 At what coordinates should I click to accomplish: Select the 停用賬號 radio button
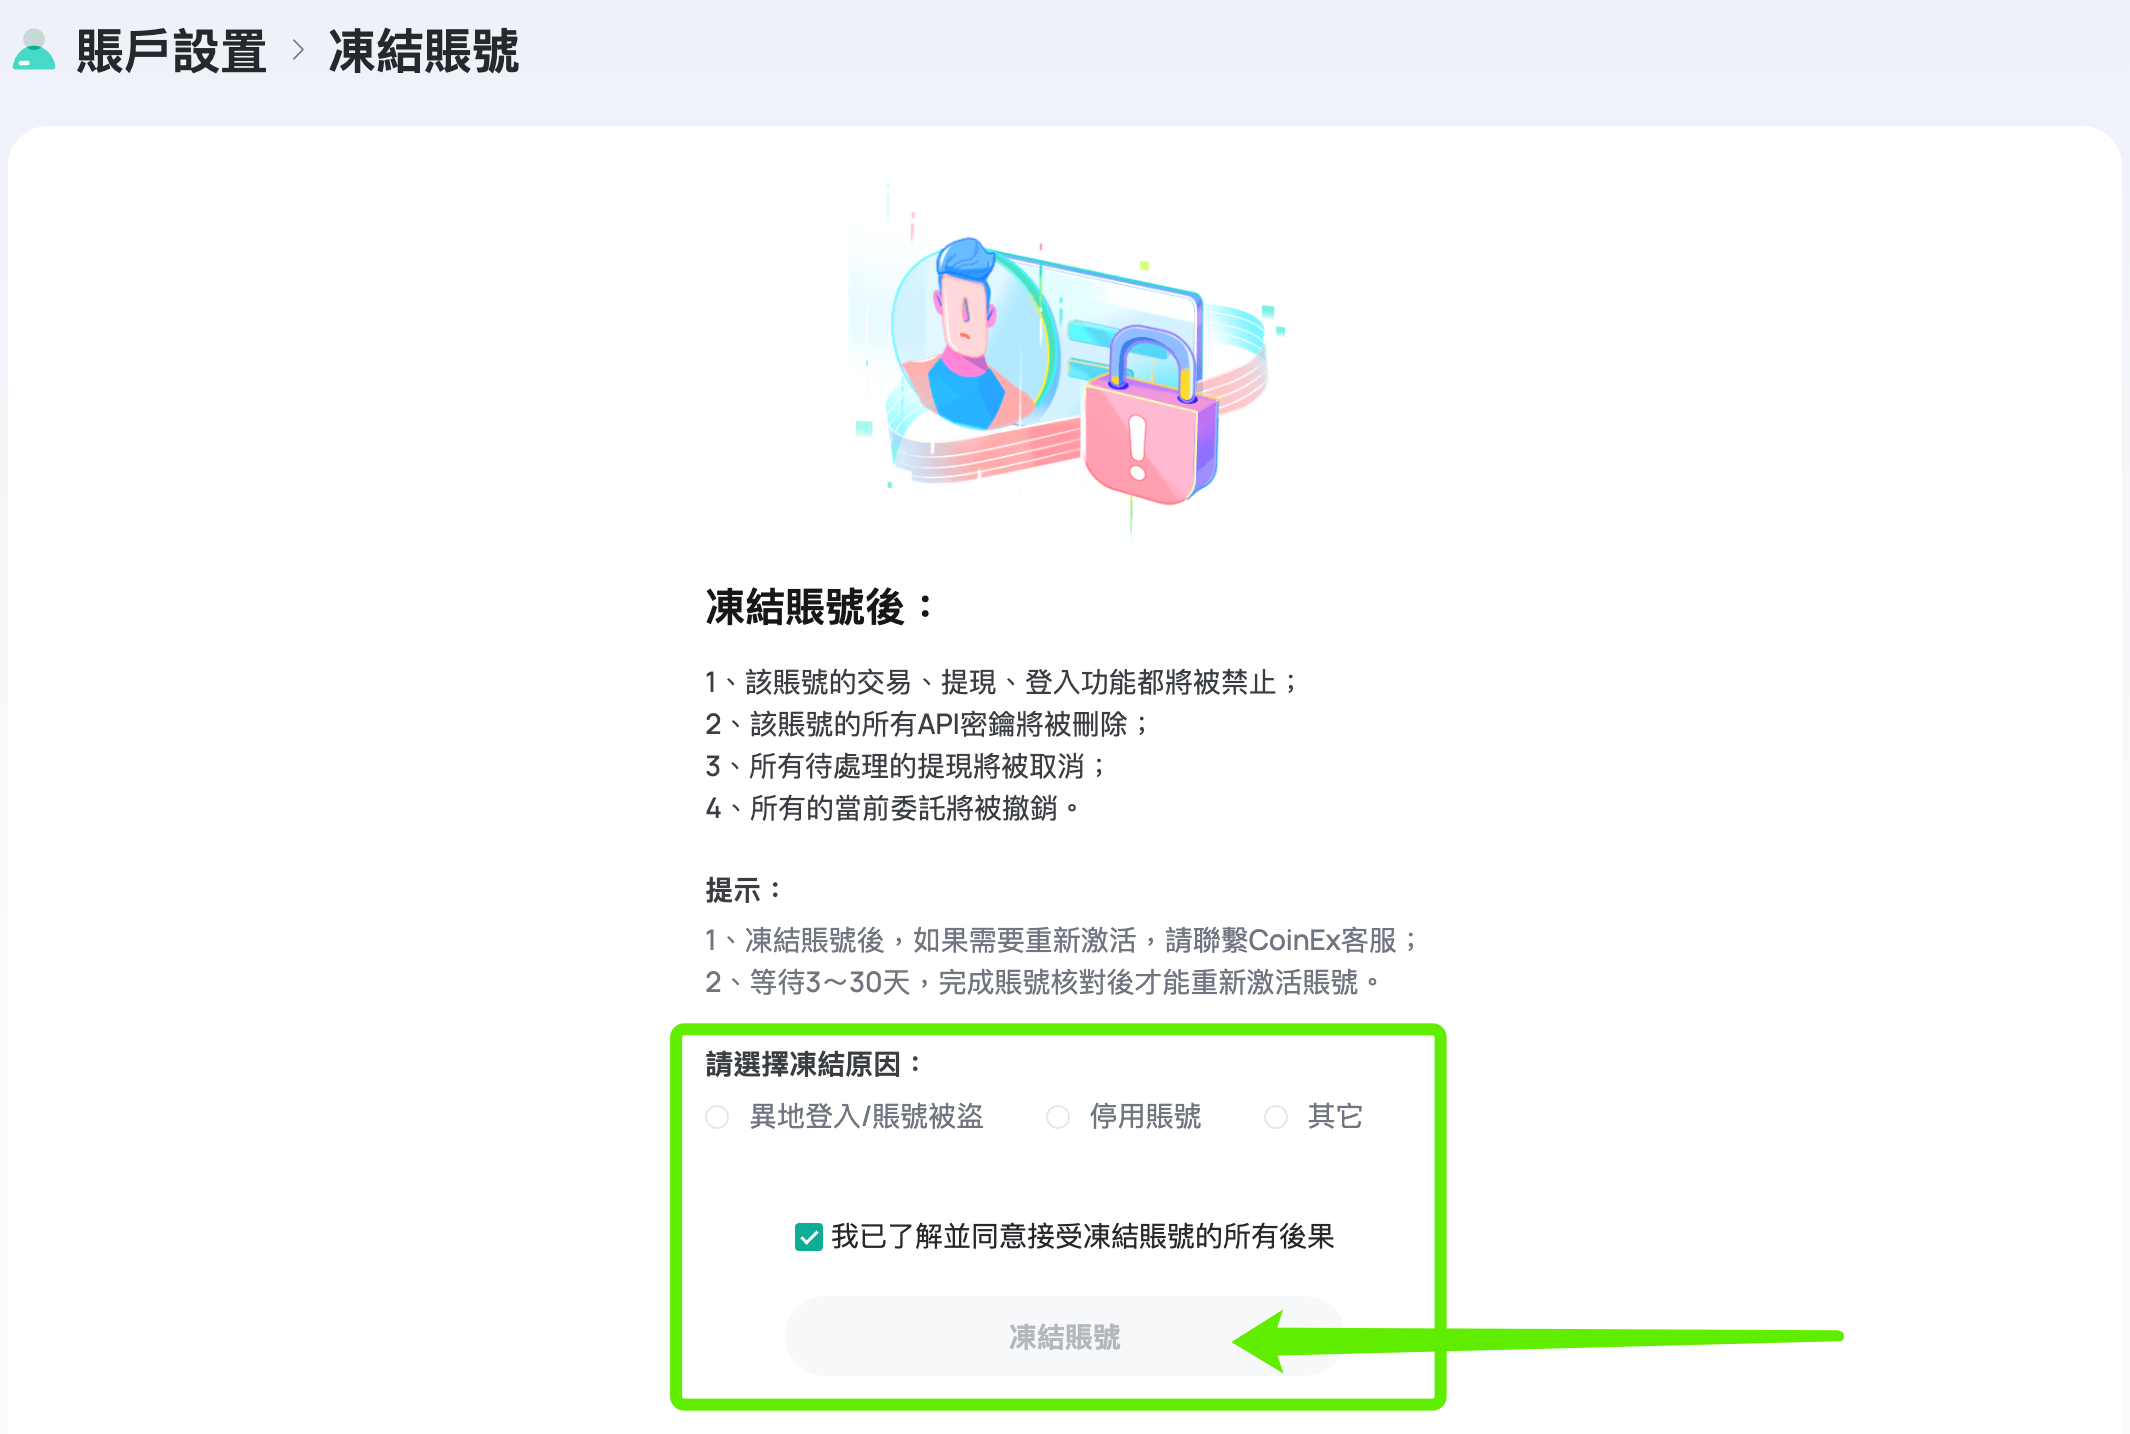pos(1058,1117)
